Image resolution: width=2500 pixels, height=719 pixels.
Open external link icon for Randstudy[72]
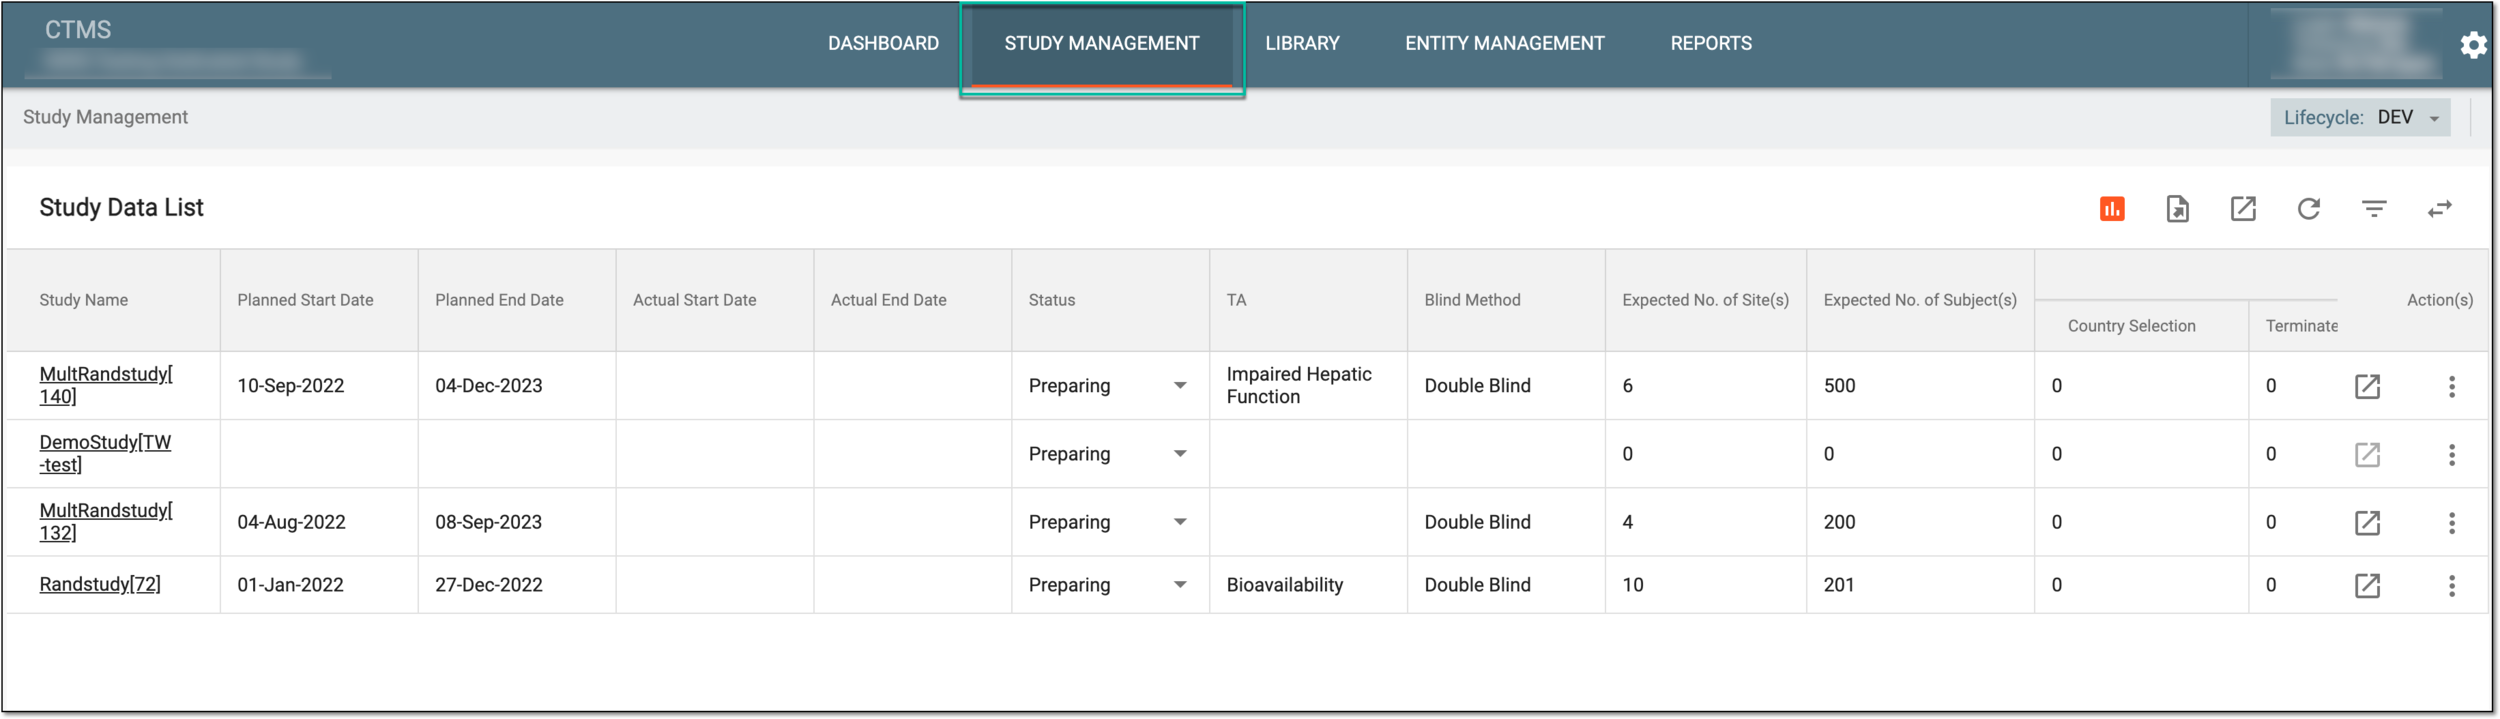click(2367, 586)
